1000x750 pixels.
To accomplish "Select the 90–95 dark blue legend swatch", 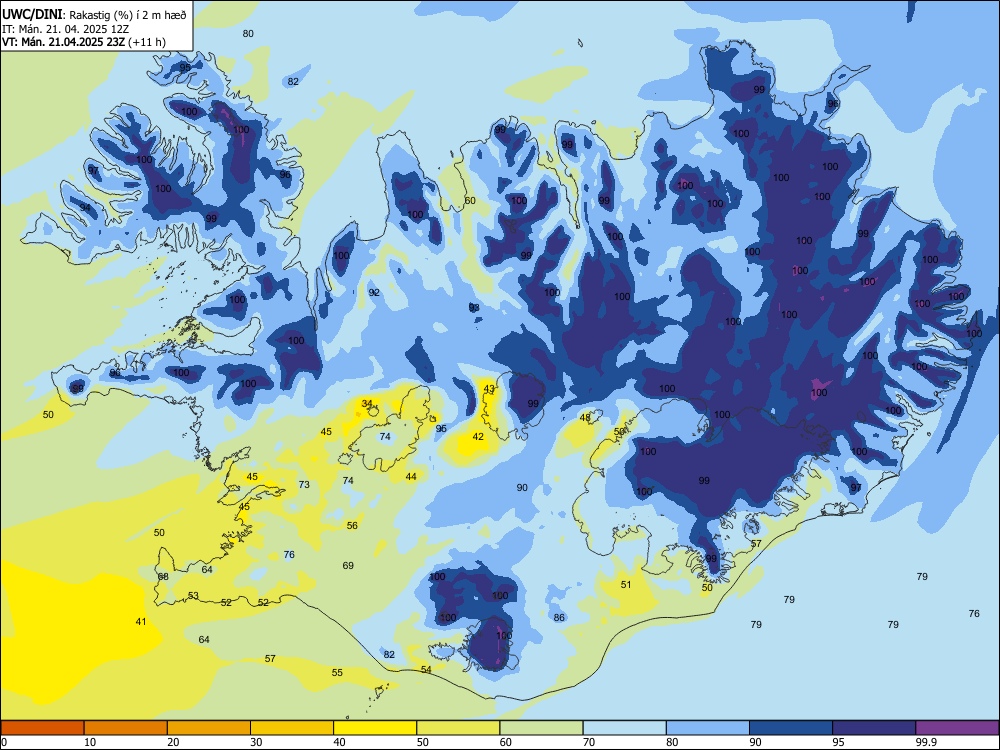I will pos(791,728).
